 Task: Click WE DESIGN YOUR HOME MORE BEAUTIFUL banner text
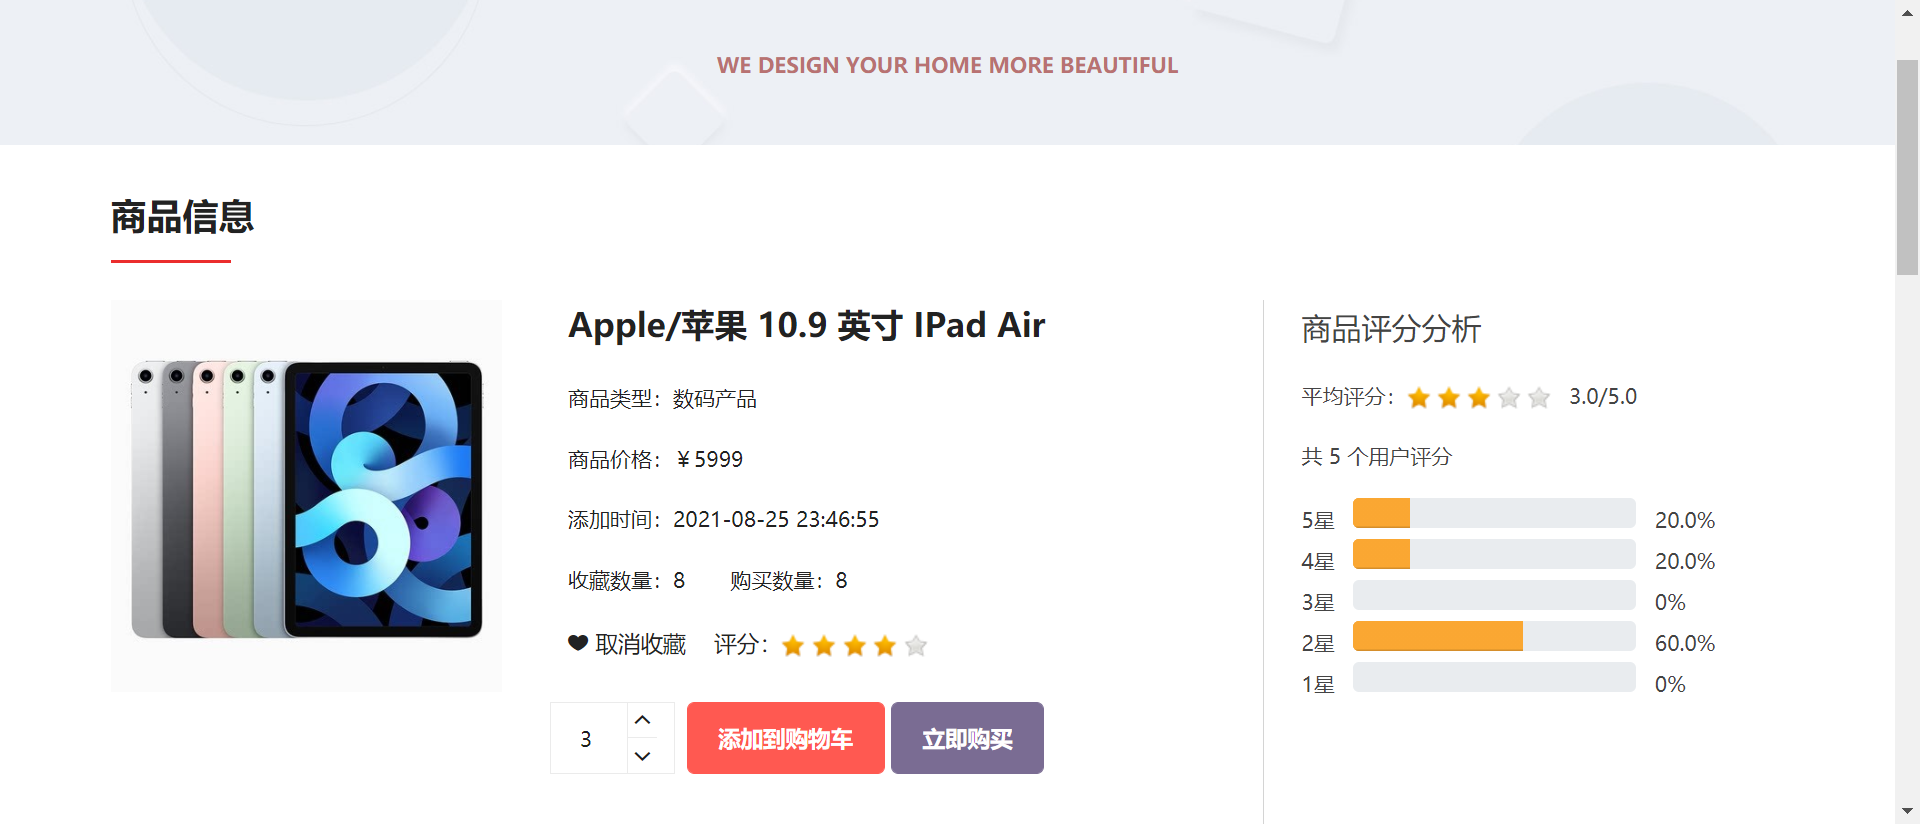tap(948, 65)
